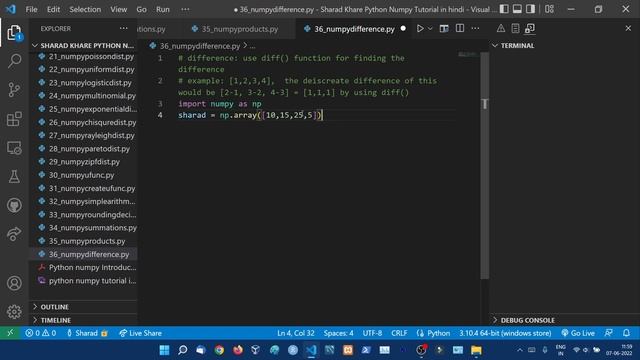This screenshot has width=640, height=360.
Task: Start Live Share from status bar
Action: point(140,333)
